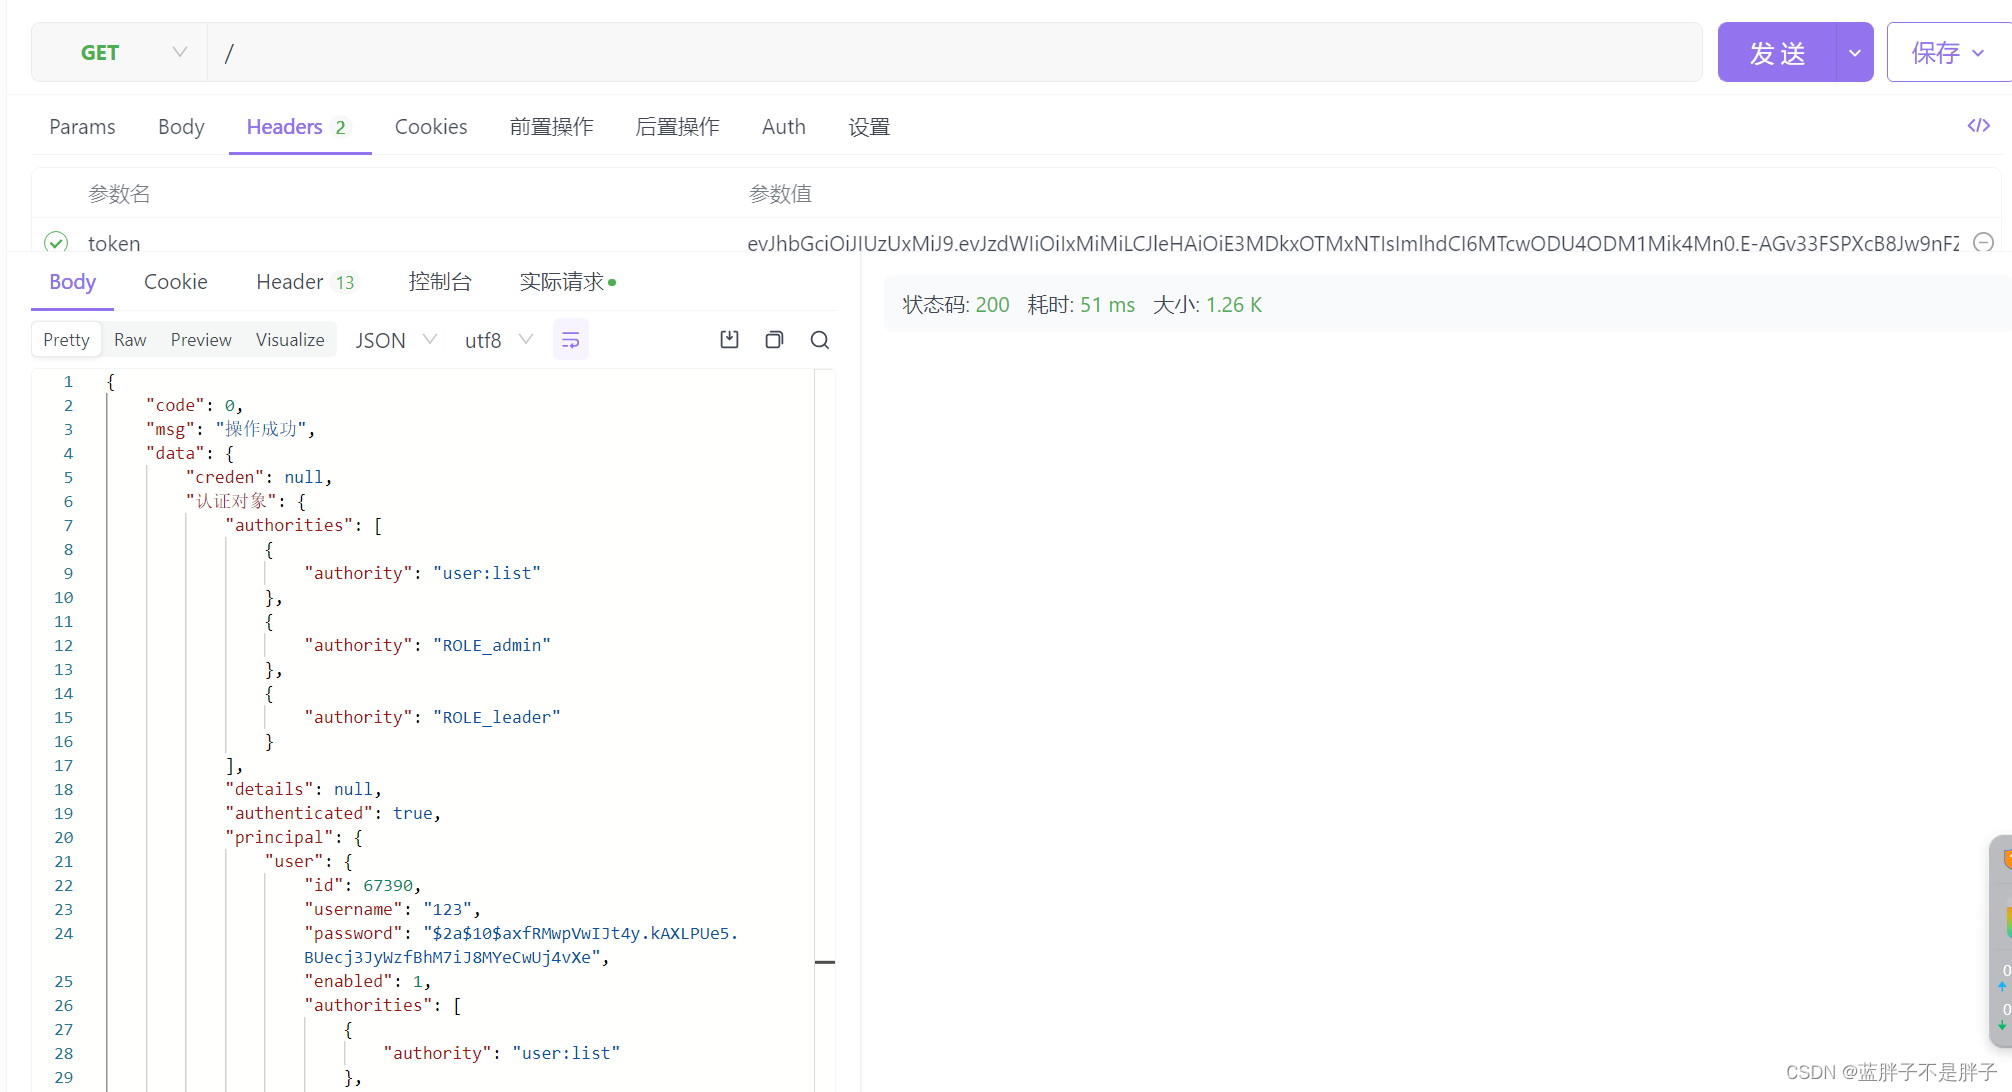Screen dimensions: 2012x1092
Task: Click the 发送 send button
Action: click(1777, 53)
